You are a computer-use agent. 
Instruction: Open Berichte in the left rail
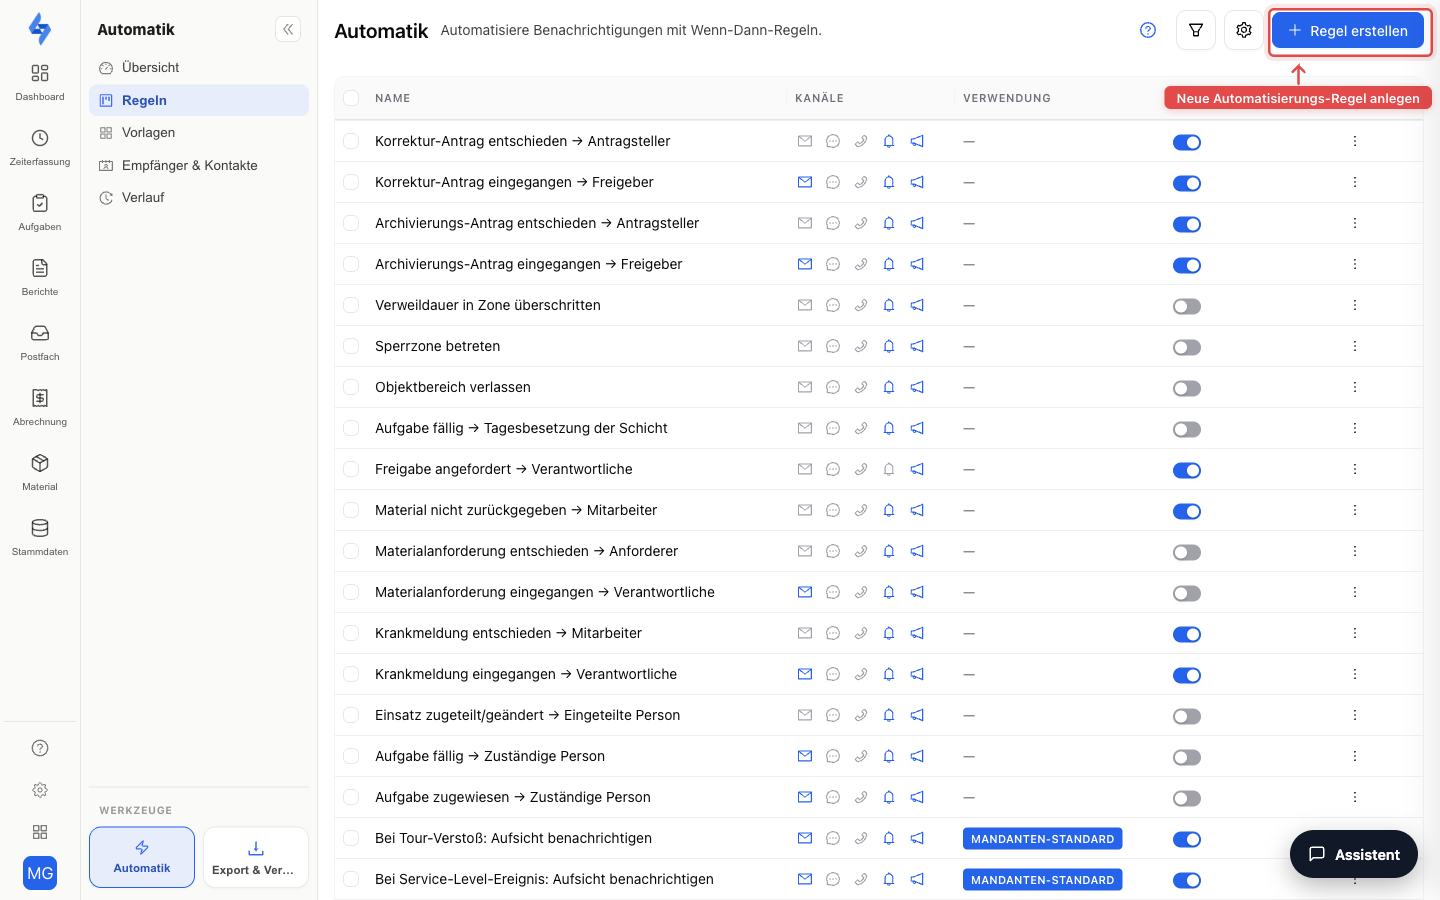point(40,277)
